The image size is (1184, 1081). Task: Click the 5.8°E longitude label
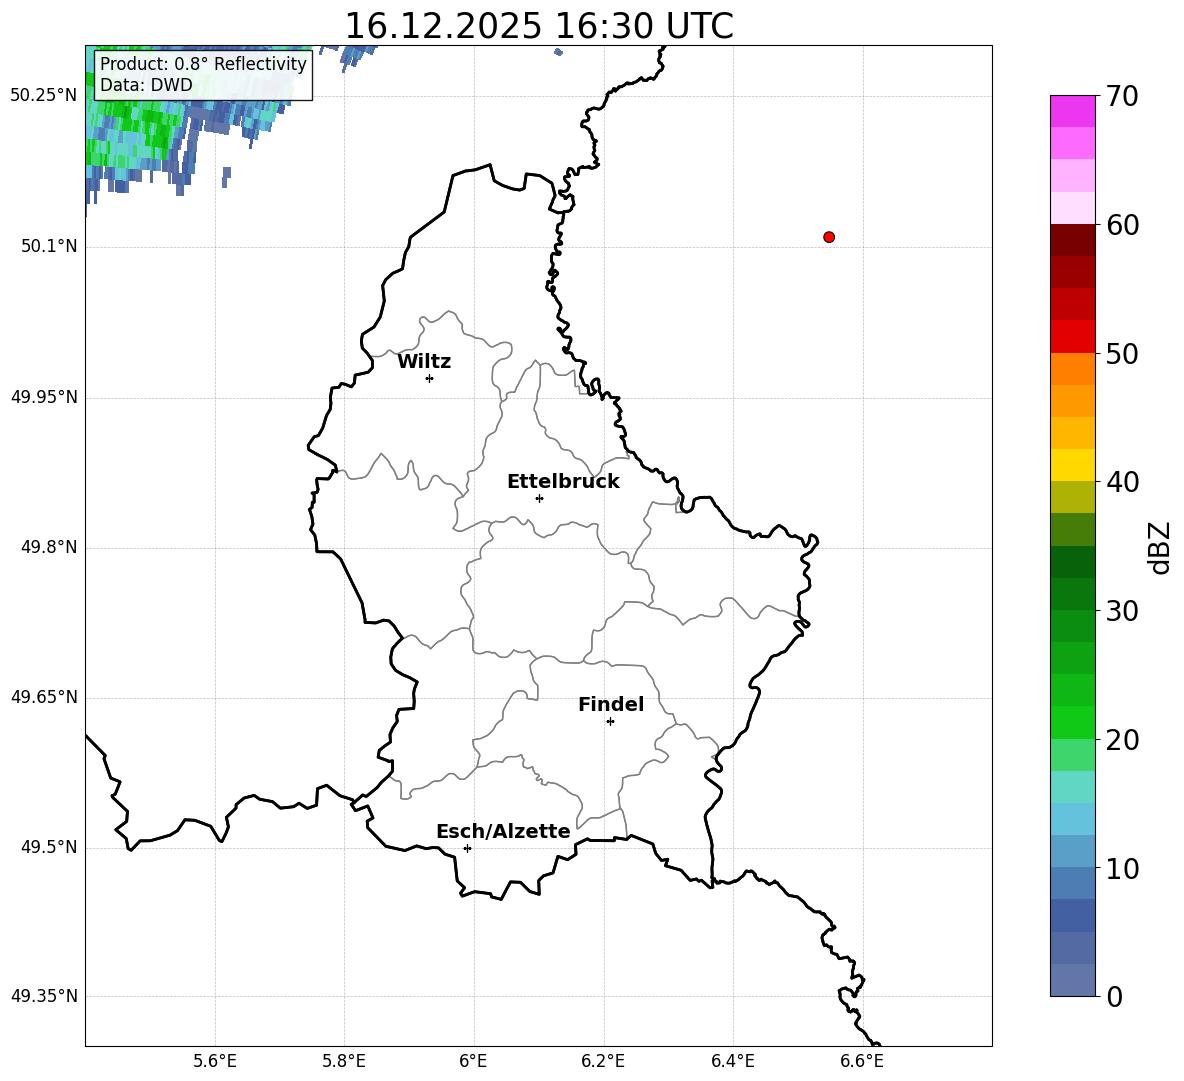(344, 1061)
